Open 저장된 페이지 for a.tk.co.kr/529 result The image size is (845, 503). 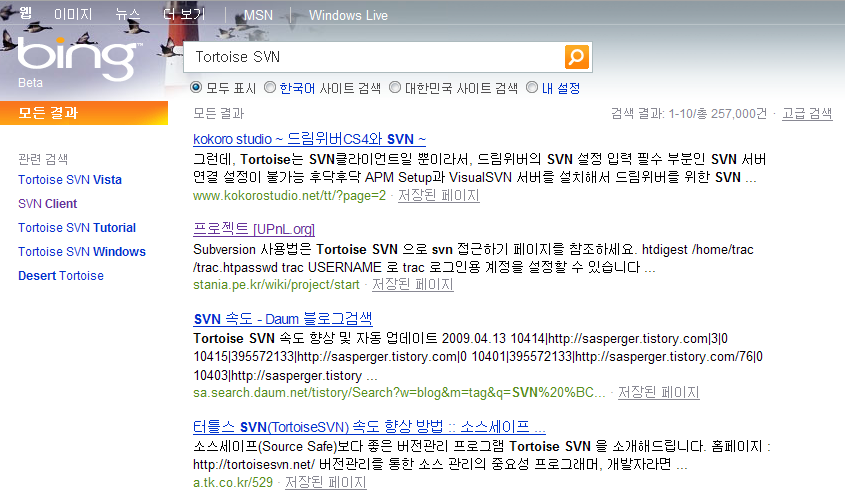(x=325, y=482)
